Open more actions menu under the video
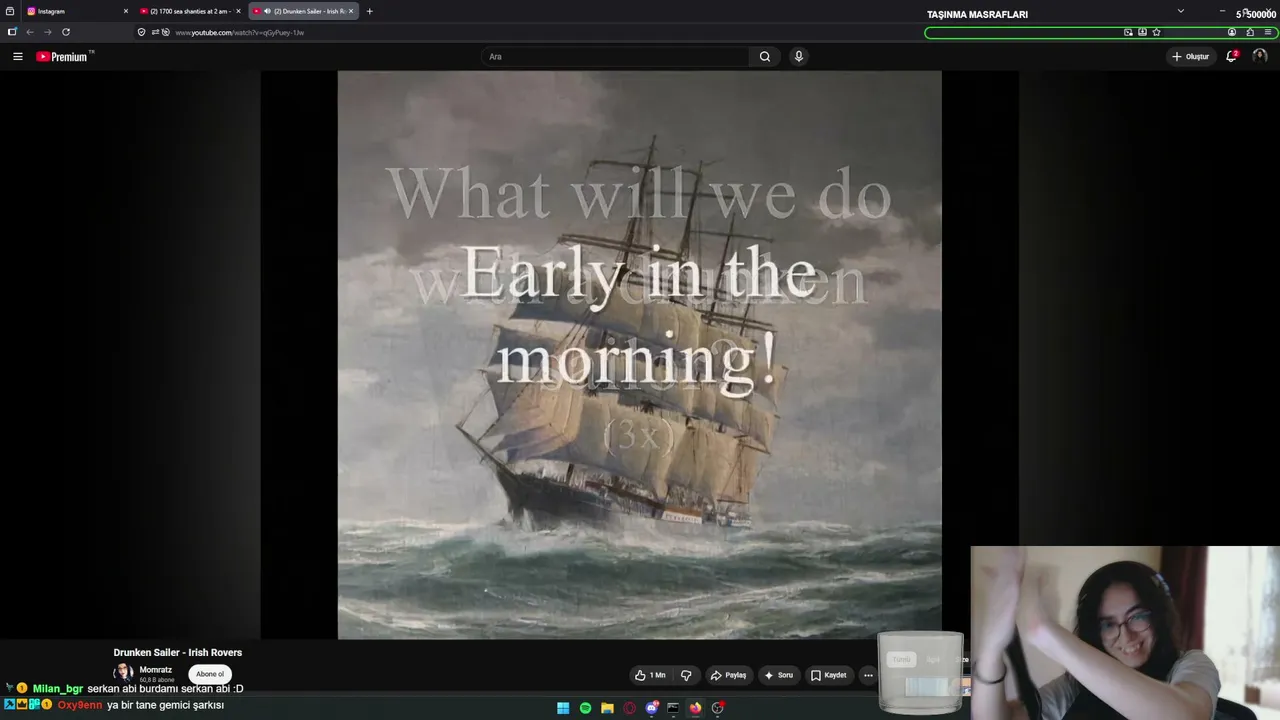This screenshot has width=1280, height=720. tap(868, 675)
